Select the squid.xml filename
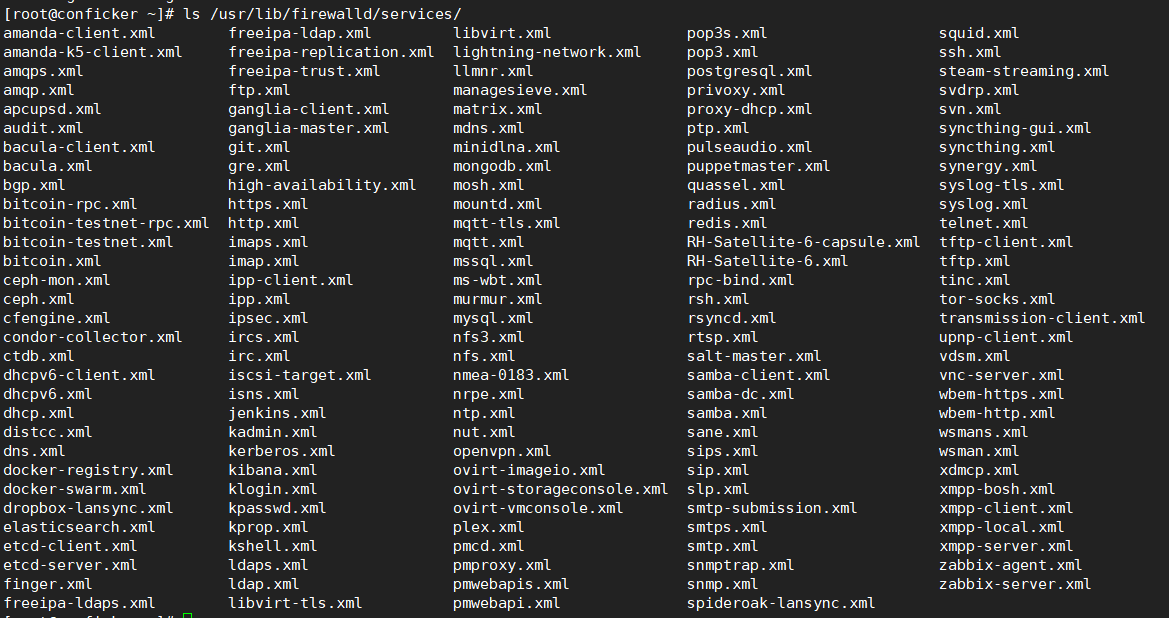The width and height of the screenshot is (1169, 618). pos(979,33)
